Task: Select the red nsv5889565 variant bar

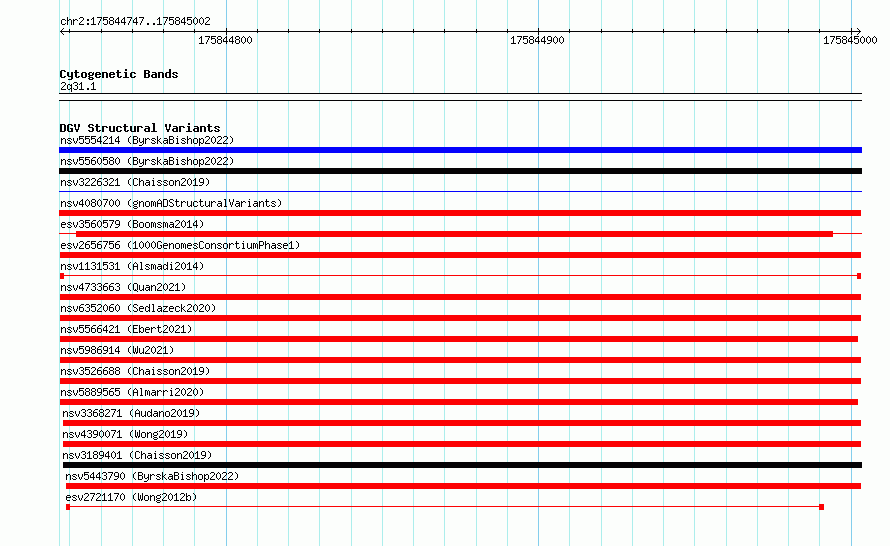Action: click(x=459, y=402)
